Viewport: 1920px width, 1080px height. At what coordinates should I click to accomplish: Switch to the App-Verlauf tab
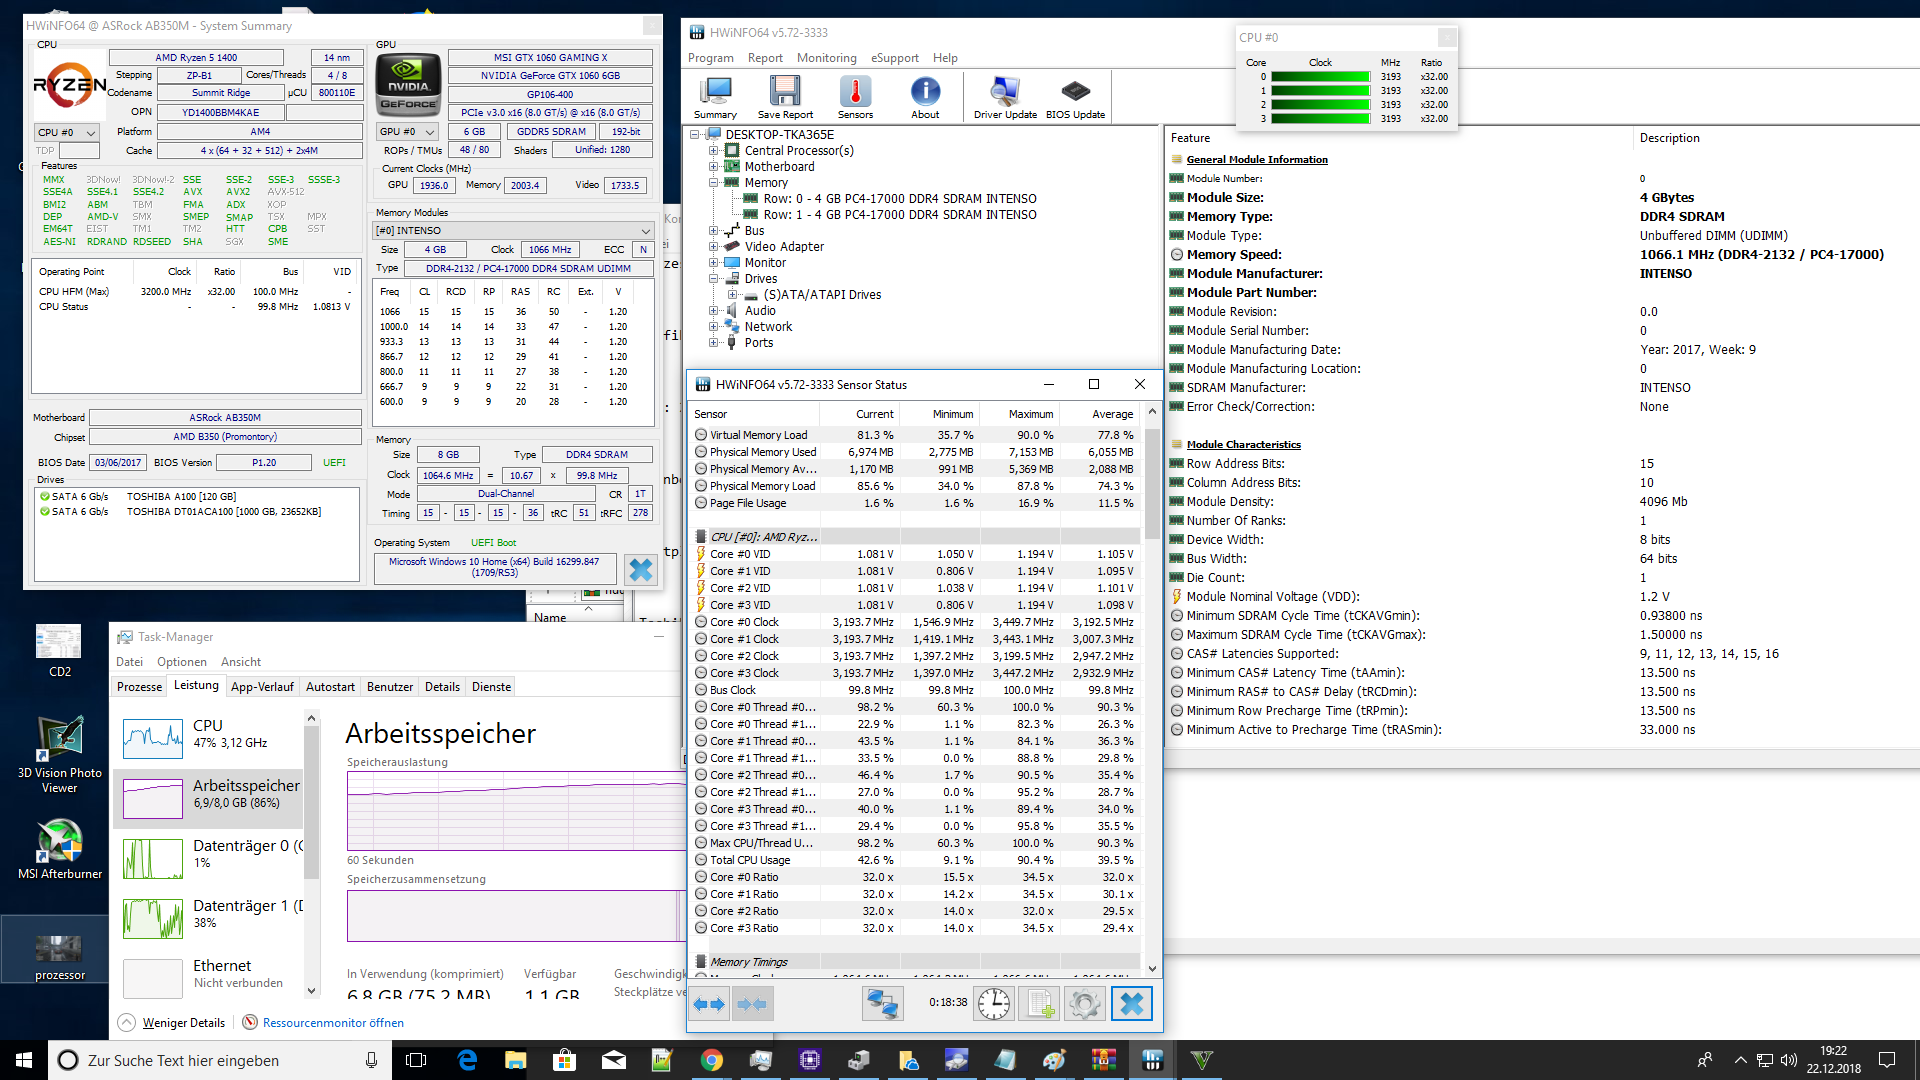262,687
